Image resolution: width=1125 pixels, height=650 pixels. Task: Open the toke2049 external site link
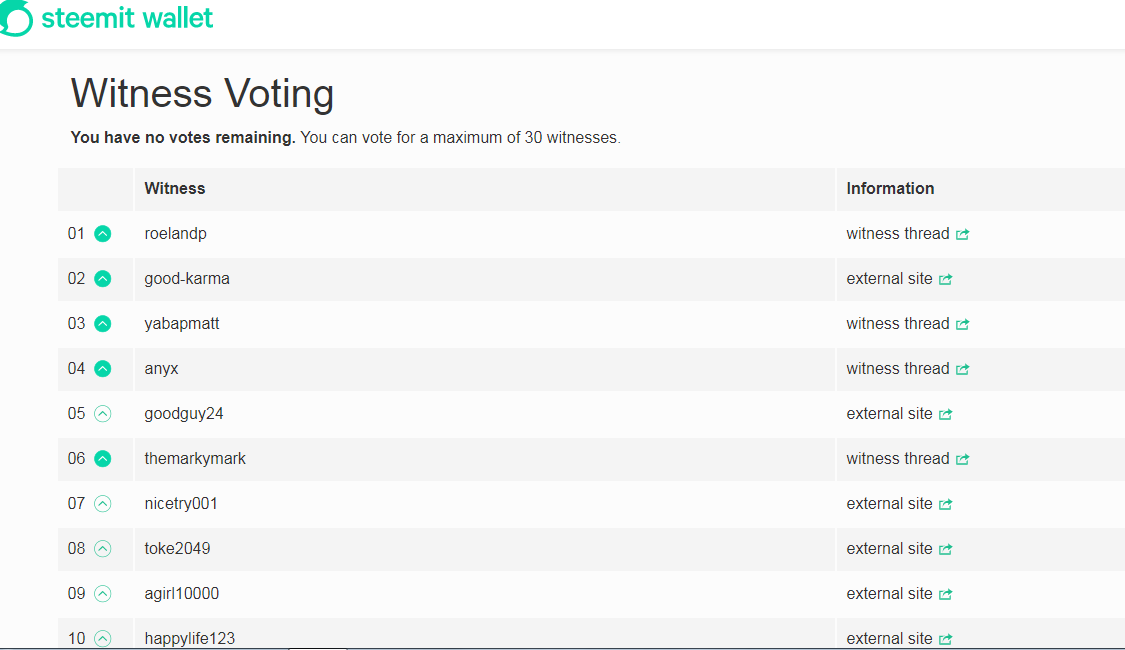[890, 549]
